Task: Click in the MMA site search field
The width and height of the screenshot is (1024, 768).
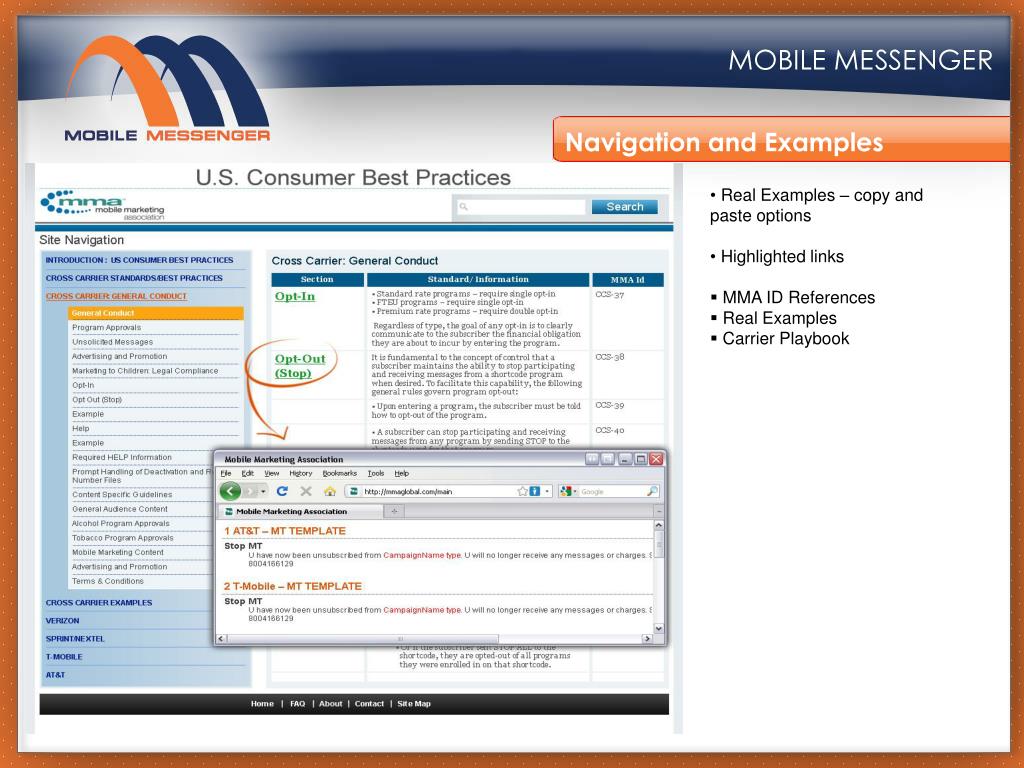Action: pos(520,207)
